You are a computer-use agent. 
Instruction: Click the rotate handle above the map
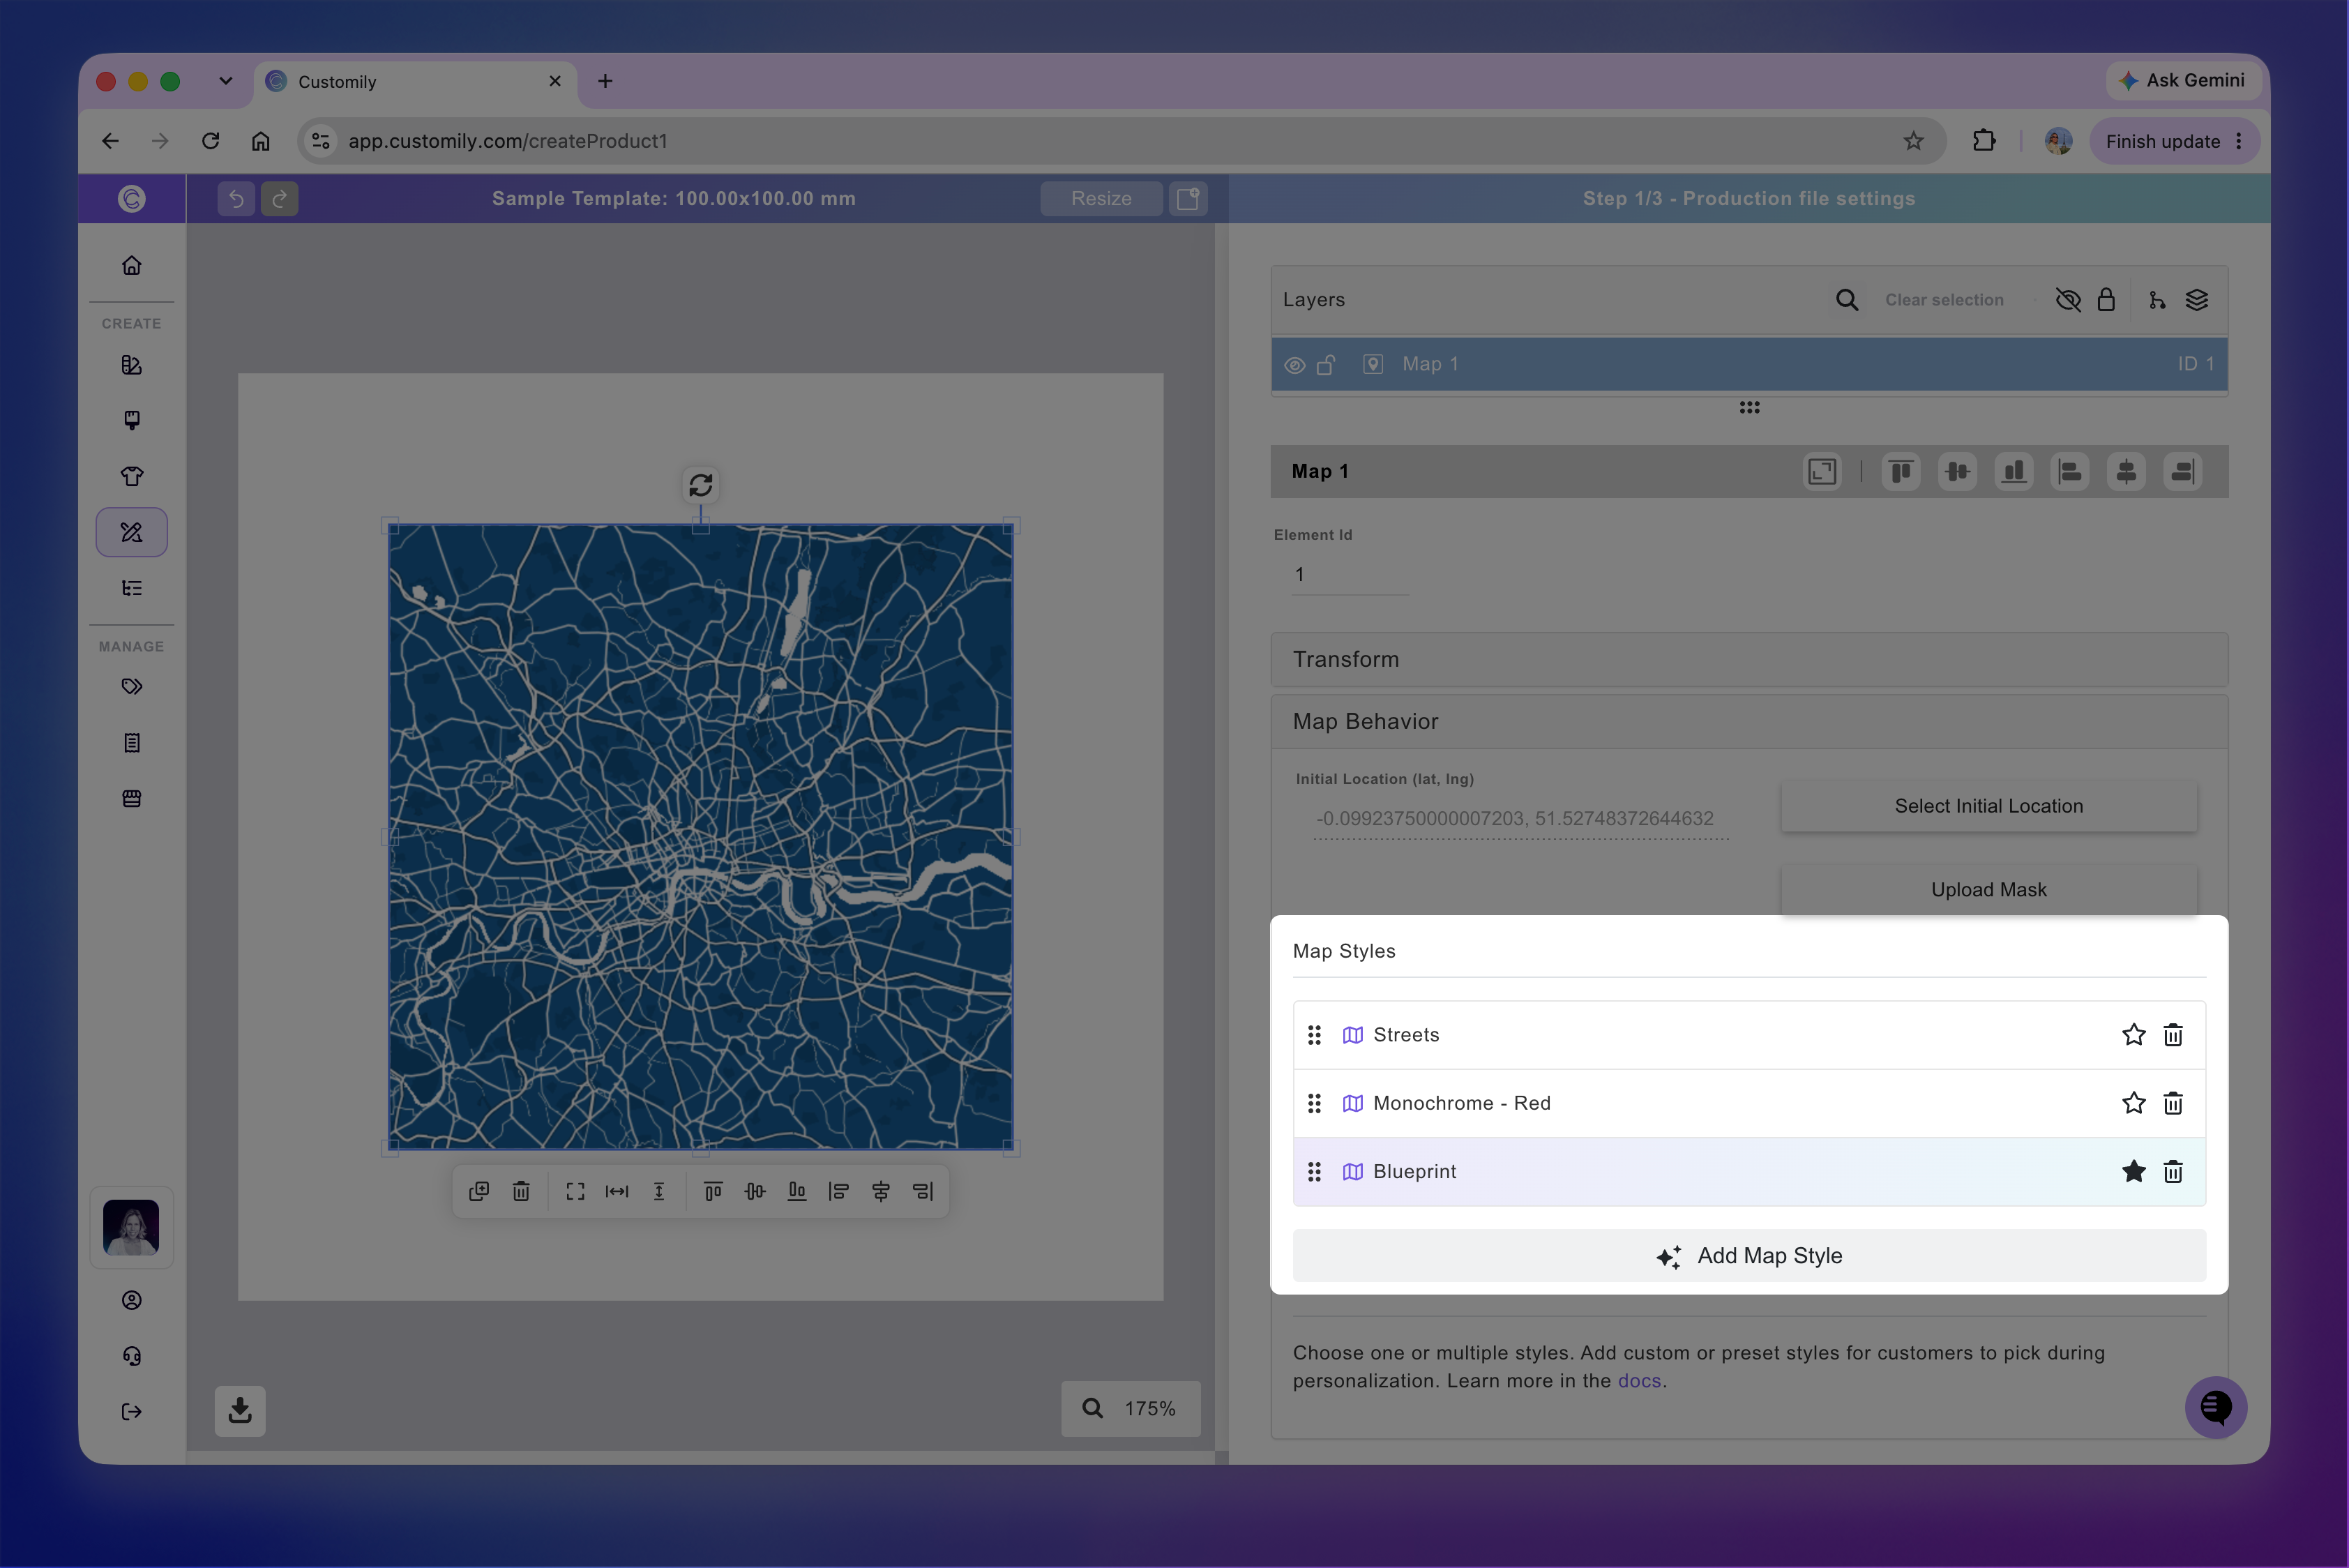point(700,485)
